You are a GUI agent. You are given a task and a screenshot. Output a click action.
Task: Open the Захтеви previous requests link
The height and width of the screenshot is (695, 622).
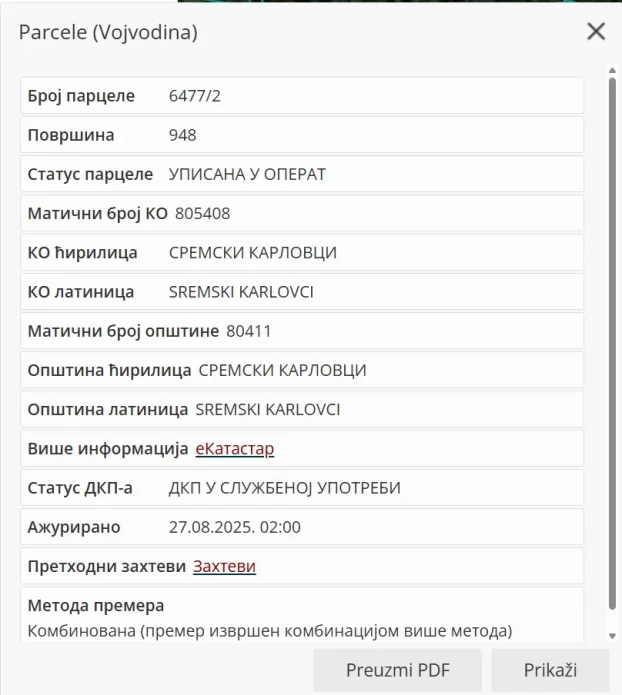click(224, 567)
